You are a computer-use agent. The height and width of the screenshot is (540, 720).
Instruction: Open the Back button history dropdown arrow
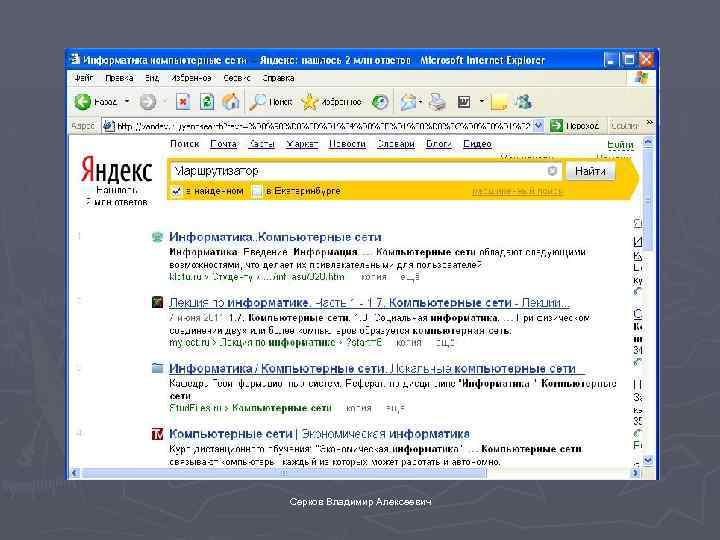[127, 101]
